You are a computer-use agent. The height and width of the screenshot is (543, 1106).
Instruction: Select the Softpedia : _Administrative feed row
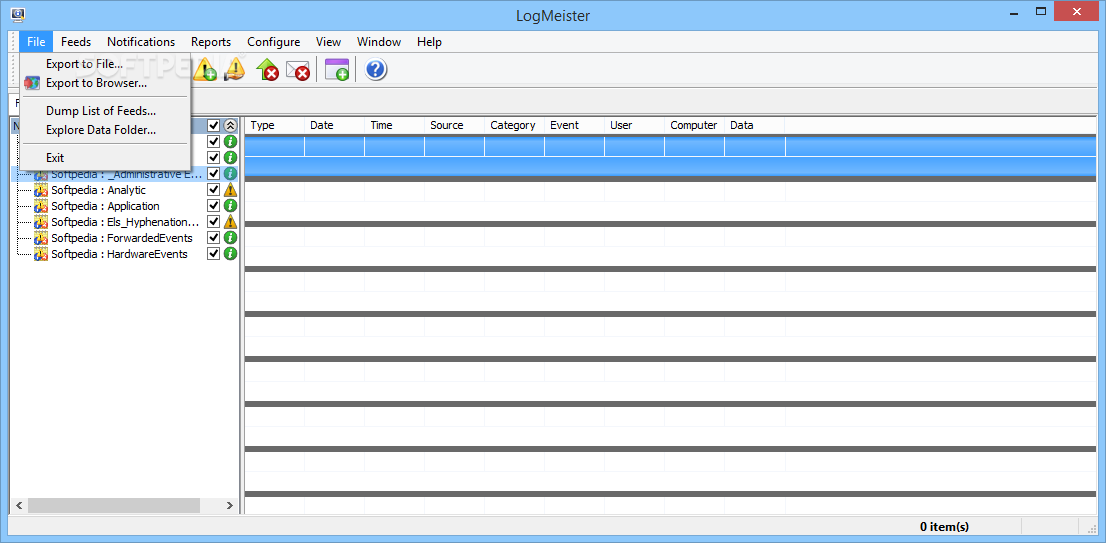pyautogui.click(x=124, y=173)
